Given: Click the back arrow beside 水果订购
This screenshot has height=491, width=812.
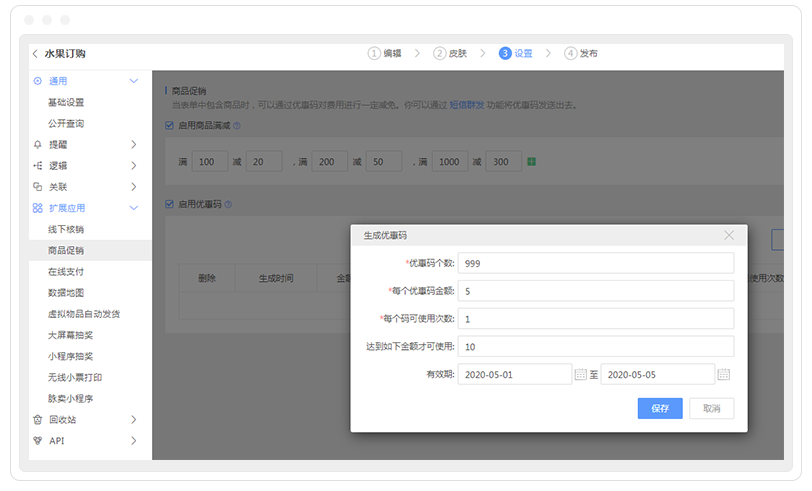Looking at the screenshot, I should [35, 54].
